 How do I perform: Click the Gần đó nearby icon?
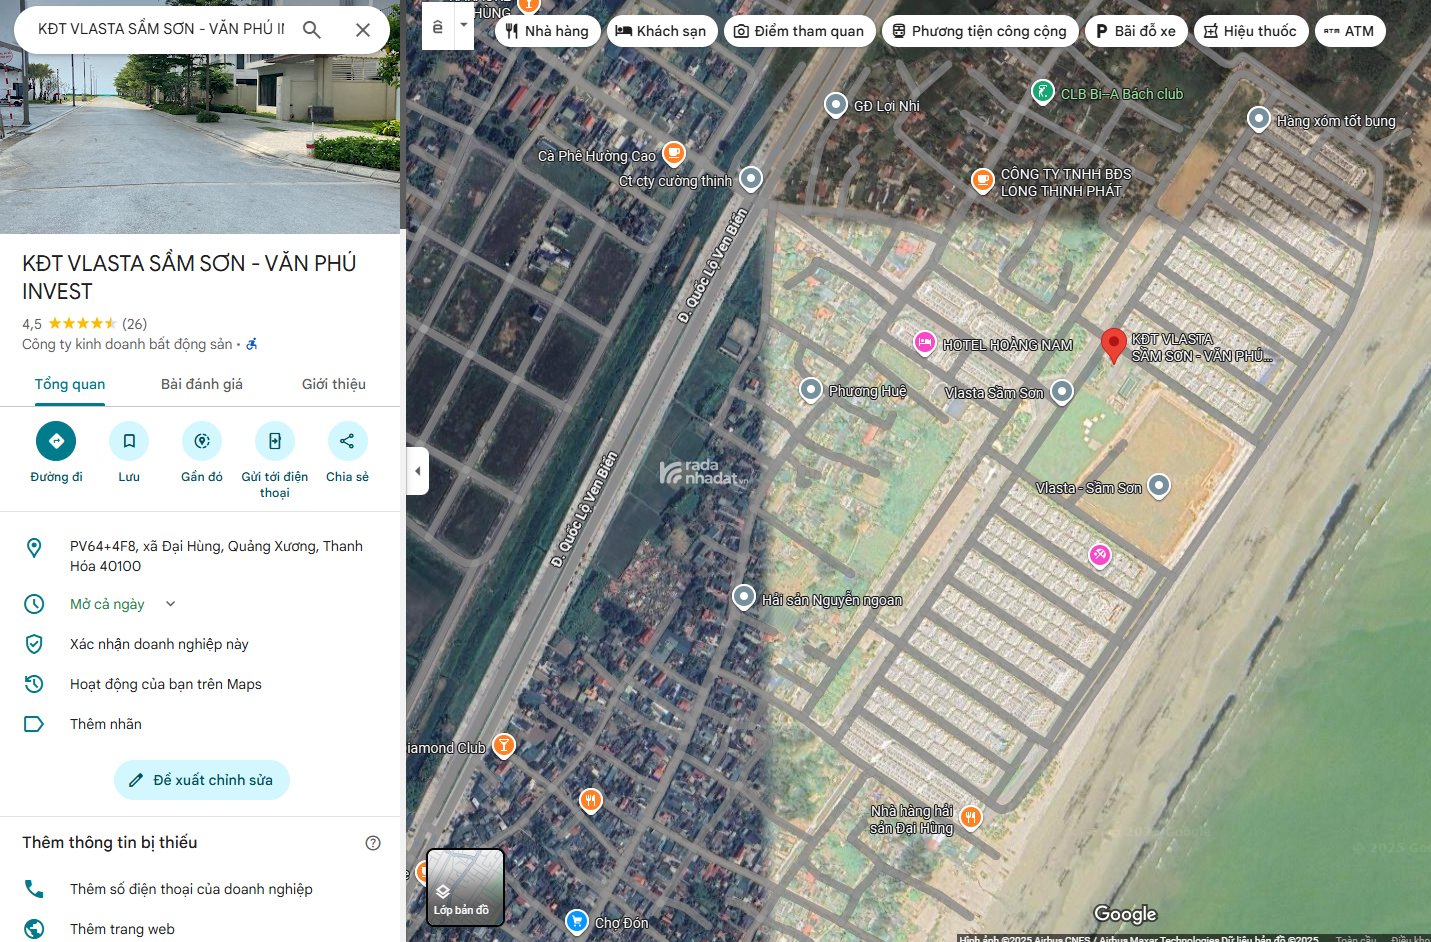pyautogui.click(x=202, y=441)
